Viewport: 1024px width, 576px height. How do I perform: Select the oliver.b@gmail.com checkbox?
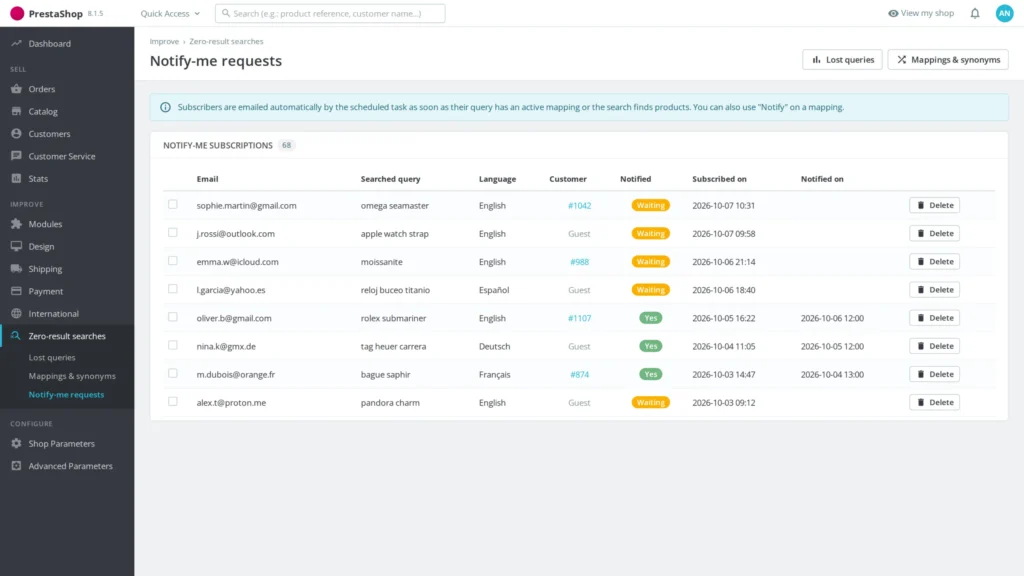click(x=172, y=317)
